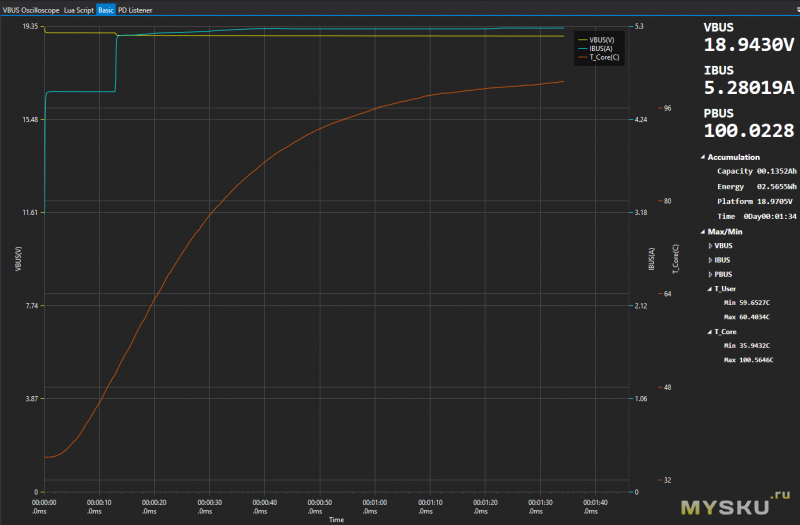Click the 00:00:30 time axis tick label
Screen dimensions: 800x525
click(x=209, y=506)
